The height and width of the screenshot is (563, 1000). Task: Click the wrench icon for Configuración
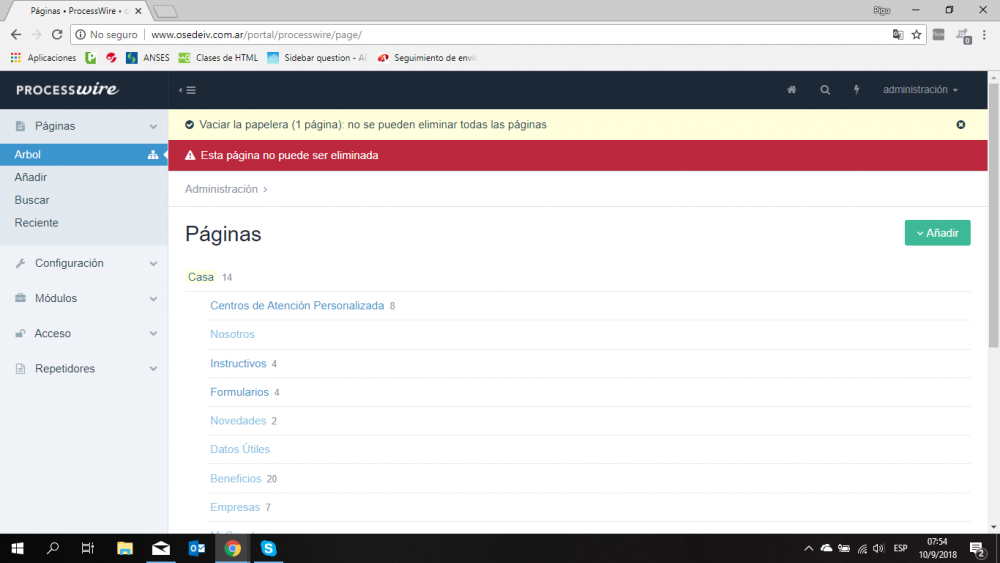[20, 263]
